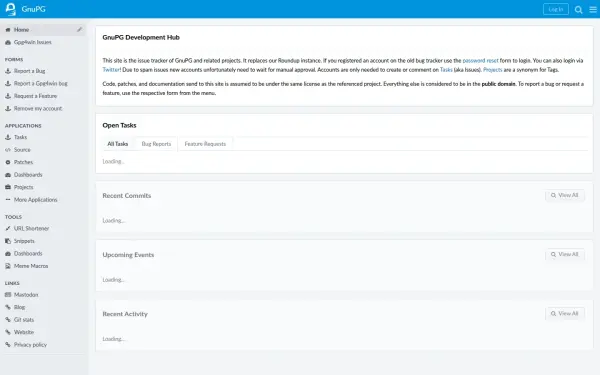Click the Blog link icon
Screen dimensions: 600x375
8,307
